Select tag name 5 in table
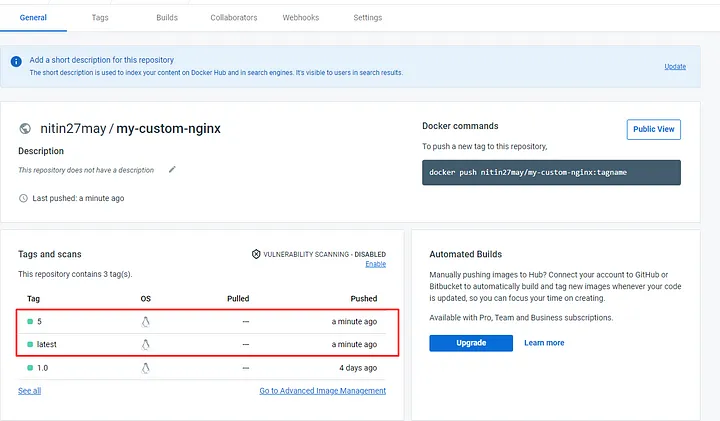The height and width of the screenshot is (421, 720). [39, 321]
